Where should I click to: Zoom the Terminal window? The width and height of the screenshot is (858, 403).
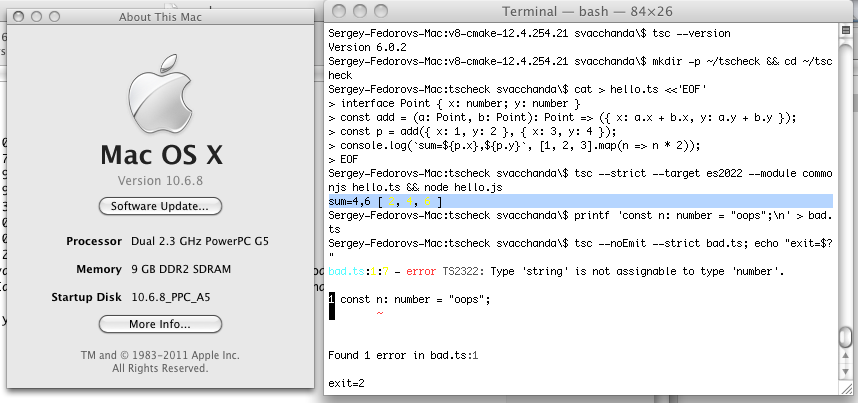380,11
